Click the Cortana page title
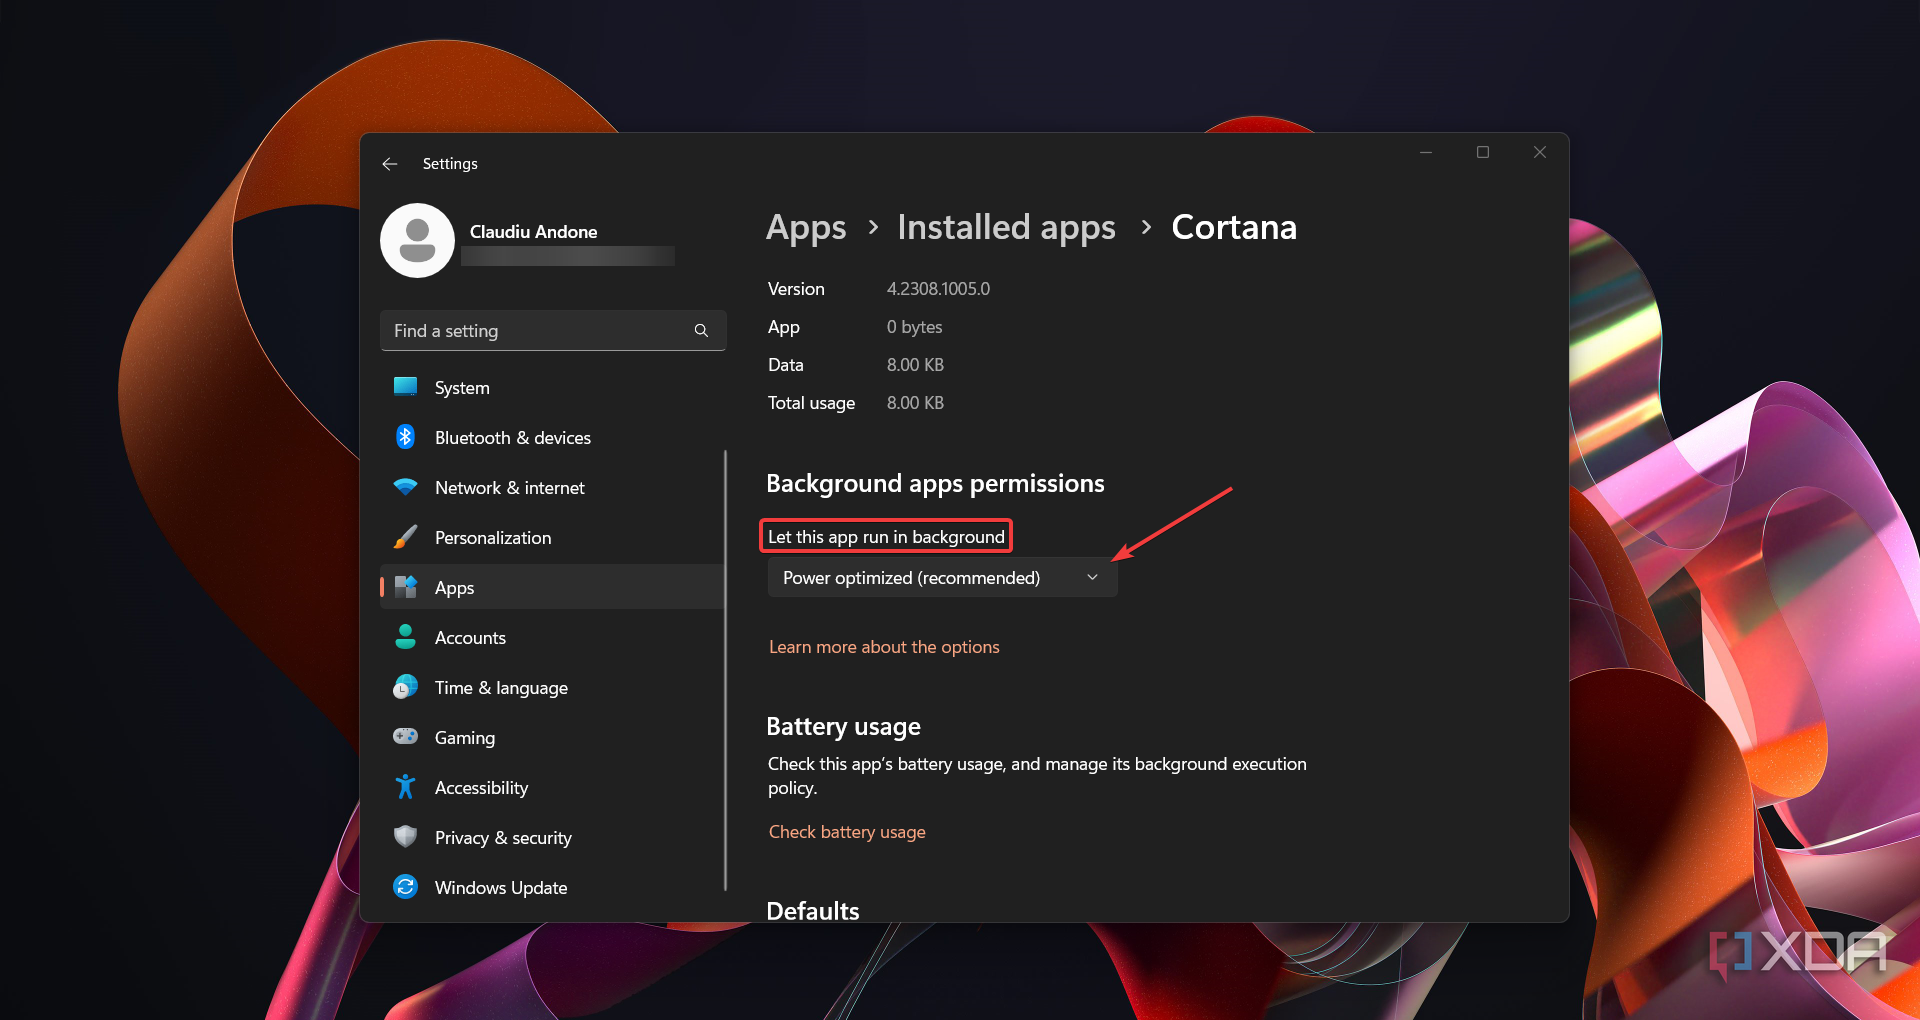Viewport: 1920px width, 1020px height. (x=1234, y=228)
